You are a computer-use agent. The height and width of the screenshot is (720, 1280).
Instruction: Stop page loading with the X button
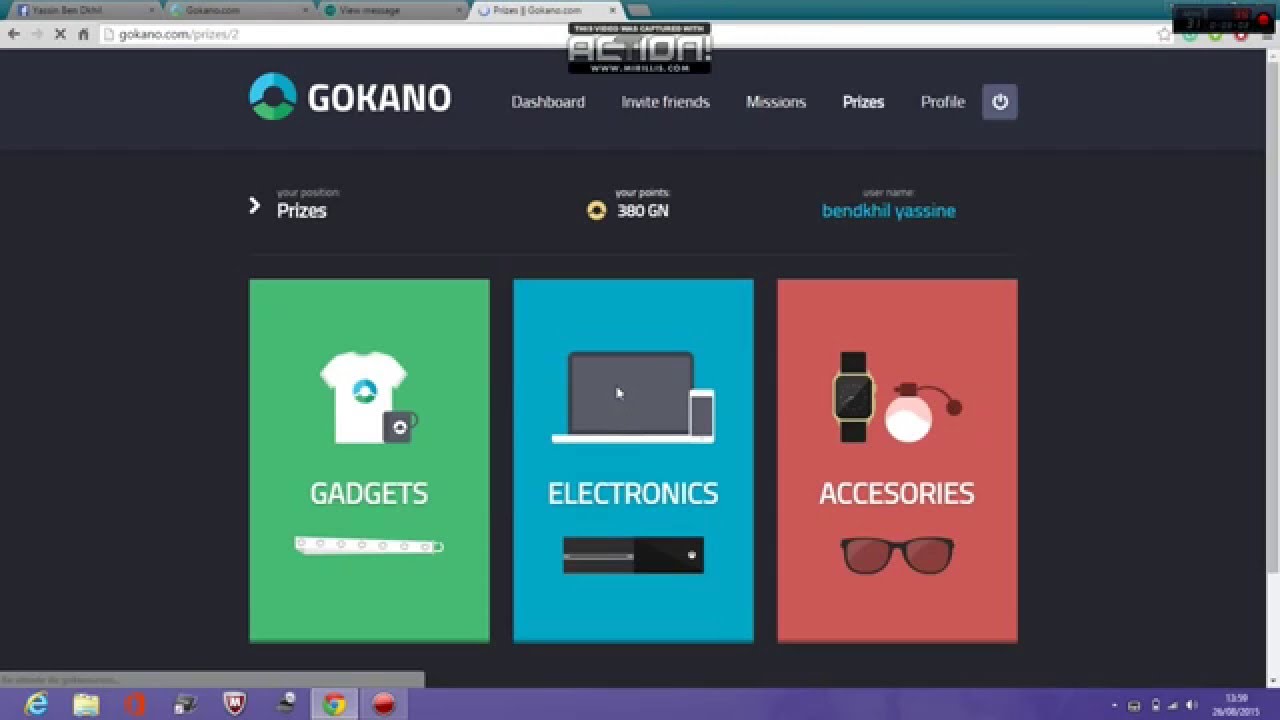click(60, 34)
